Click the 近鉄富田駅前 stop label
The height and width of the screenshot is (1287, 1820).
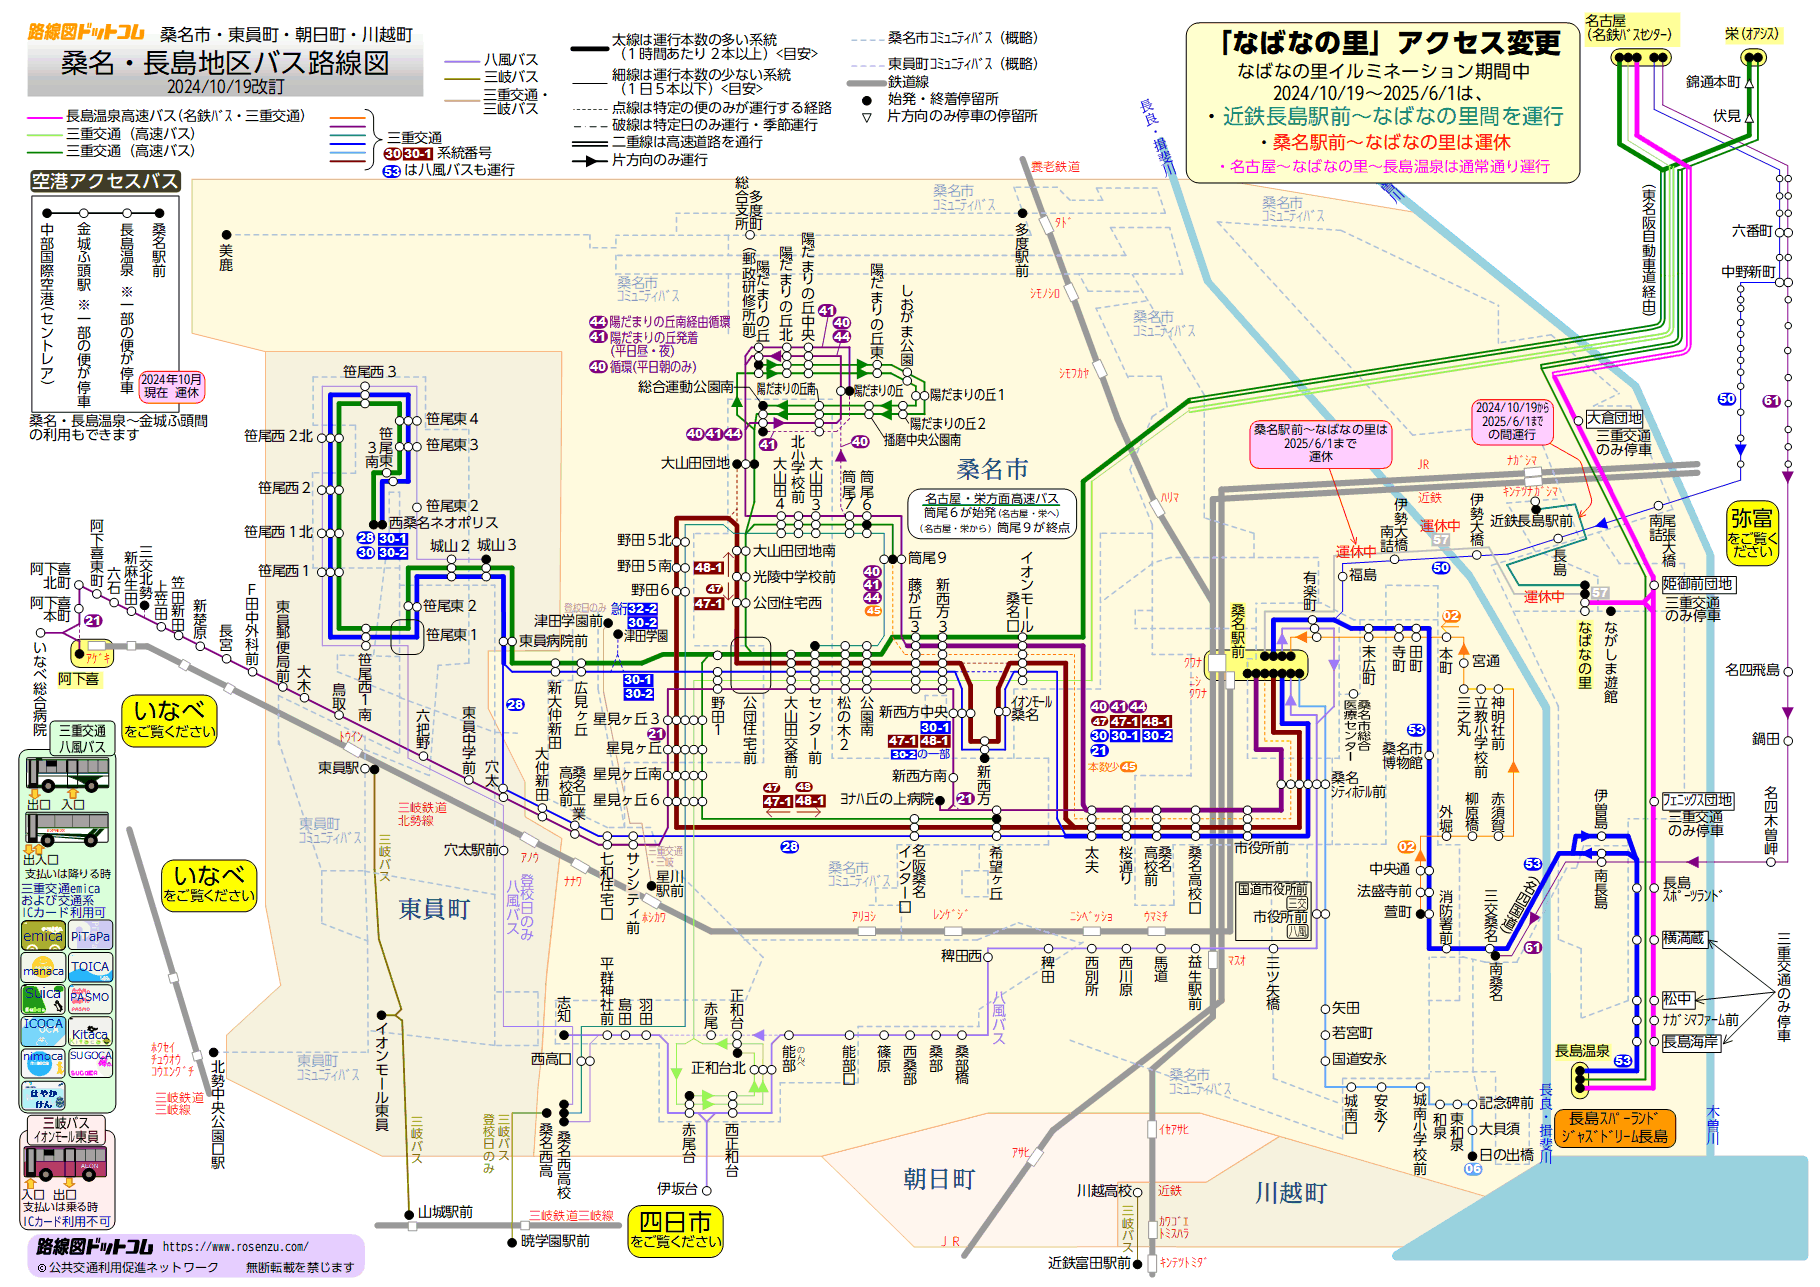[x=1089, y=1263]
